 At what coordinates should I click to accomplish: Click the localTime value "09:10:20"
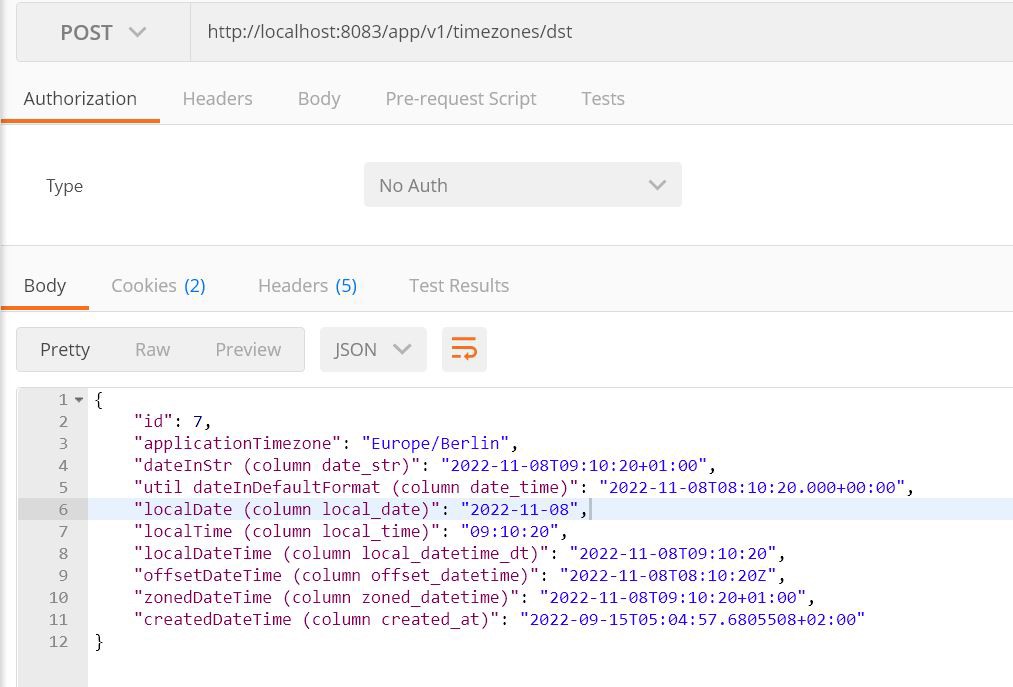coord(509,531)
